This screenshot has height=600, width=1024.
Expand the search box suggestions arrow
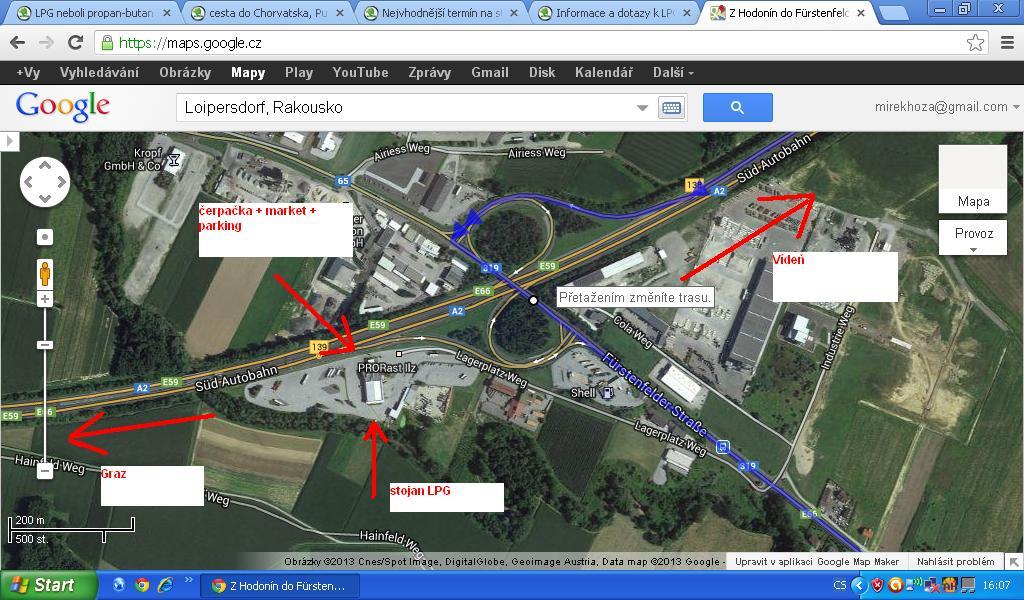click(x=642, y=108)
